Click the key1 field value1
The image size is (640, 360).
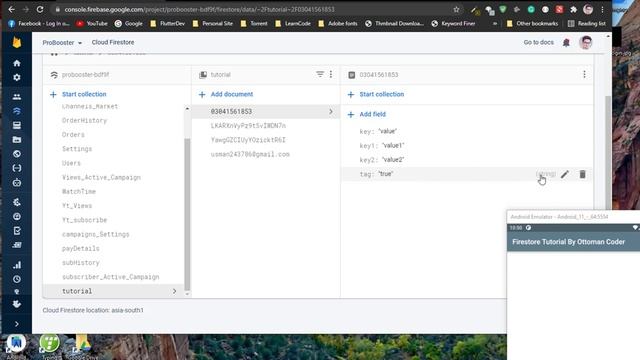(x=393, y=145)
